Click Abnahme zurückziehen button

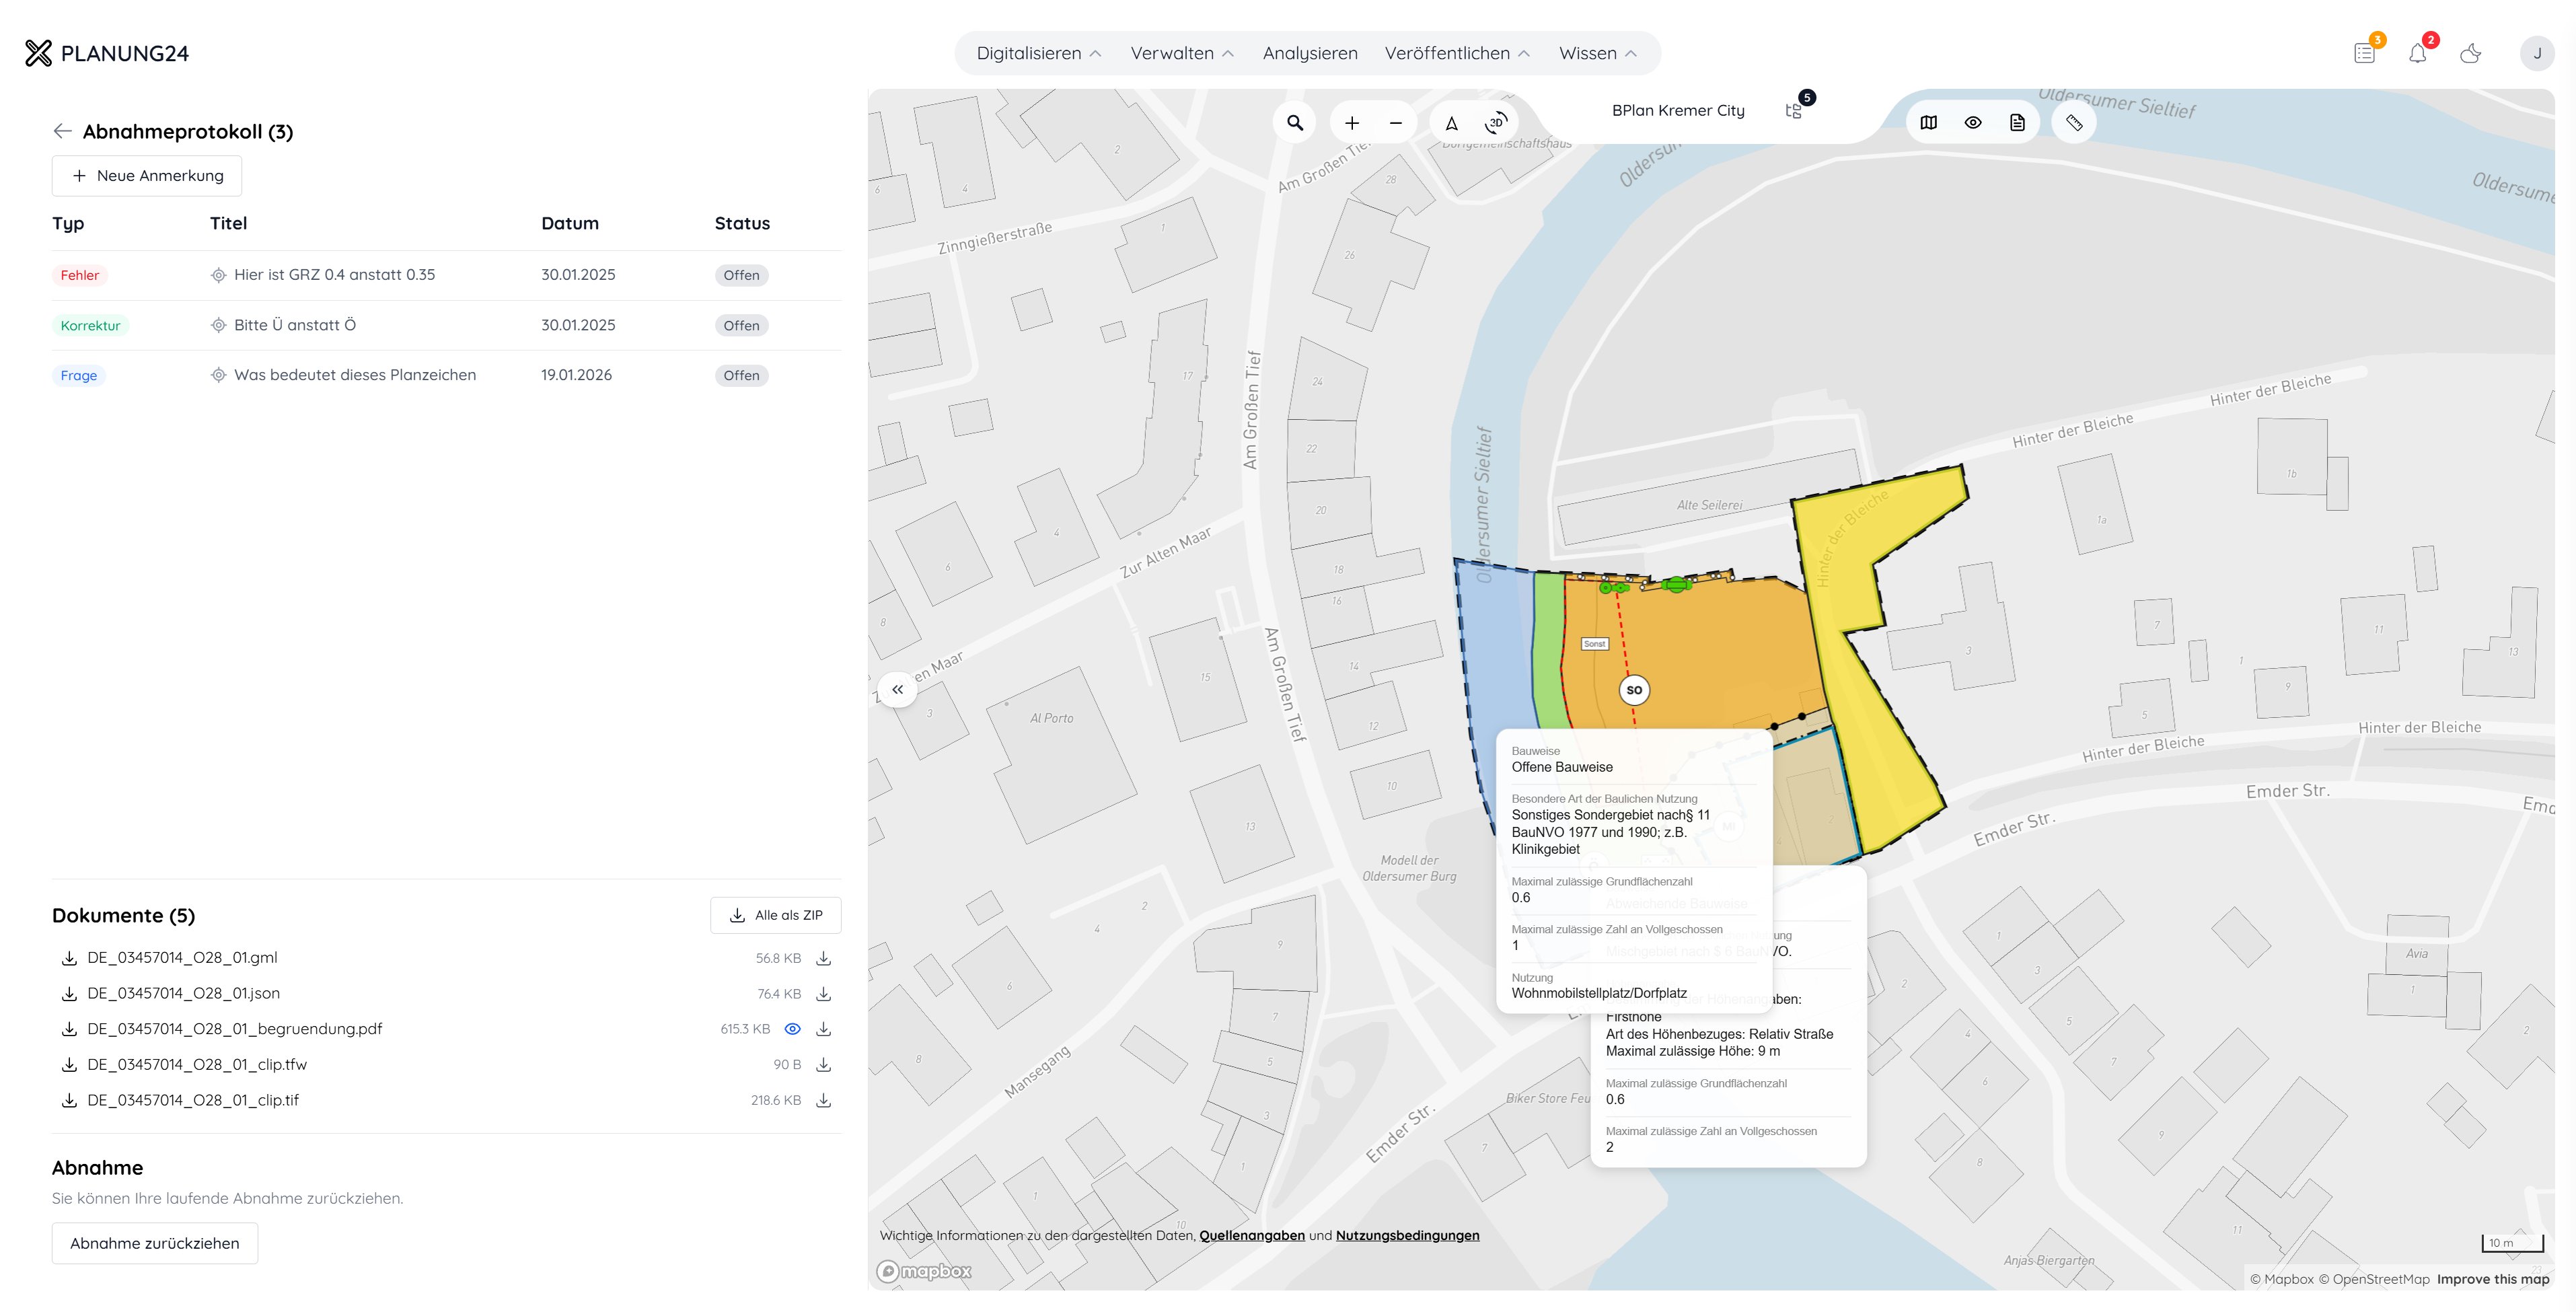[155, 1243]
